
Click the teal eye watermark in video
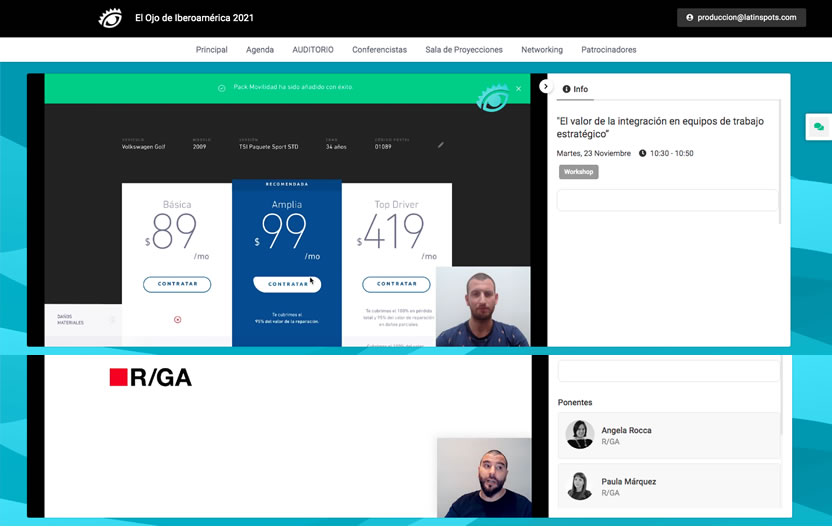(x=492, y=98)
